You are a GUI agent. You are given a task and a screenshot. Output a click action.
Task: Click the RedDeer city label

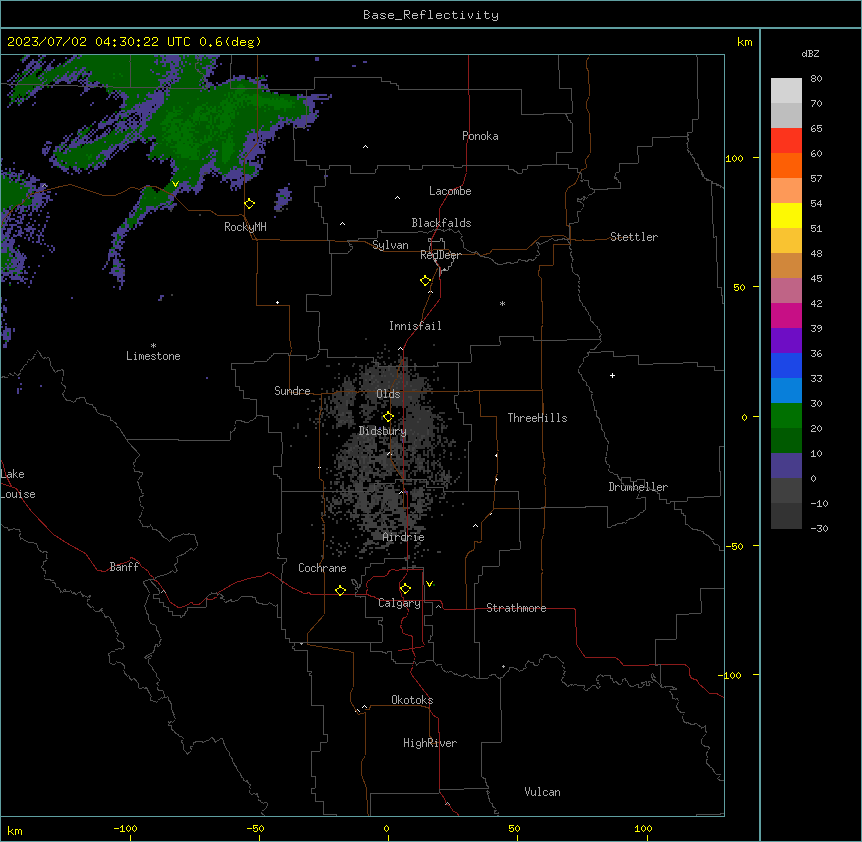pos(440,255)
